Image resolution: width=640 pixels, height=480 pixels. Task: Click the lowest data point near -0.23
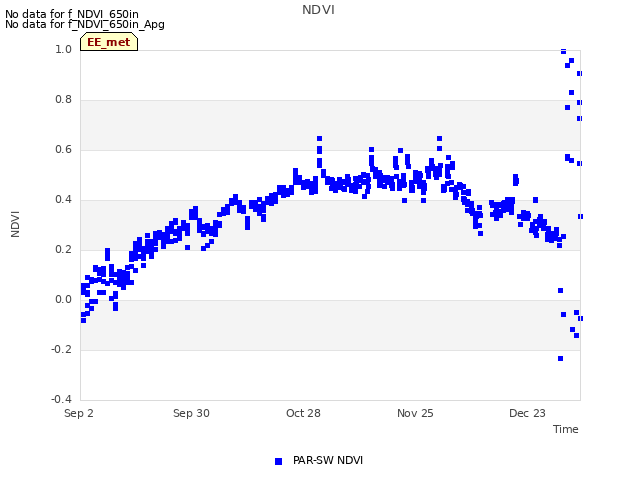pos(560,358)
